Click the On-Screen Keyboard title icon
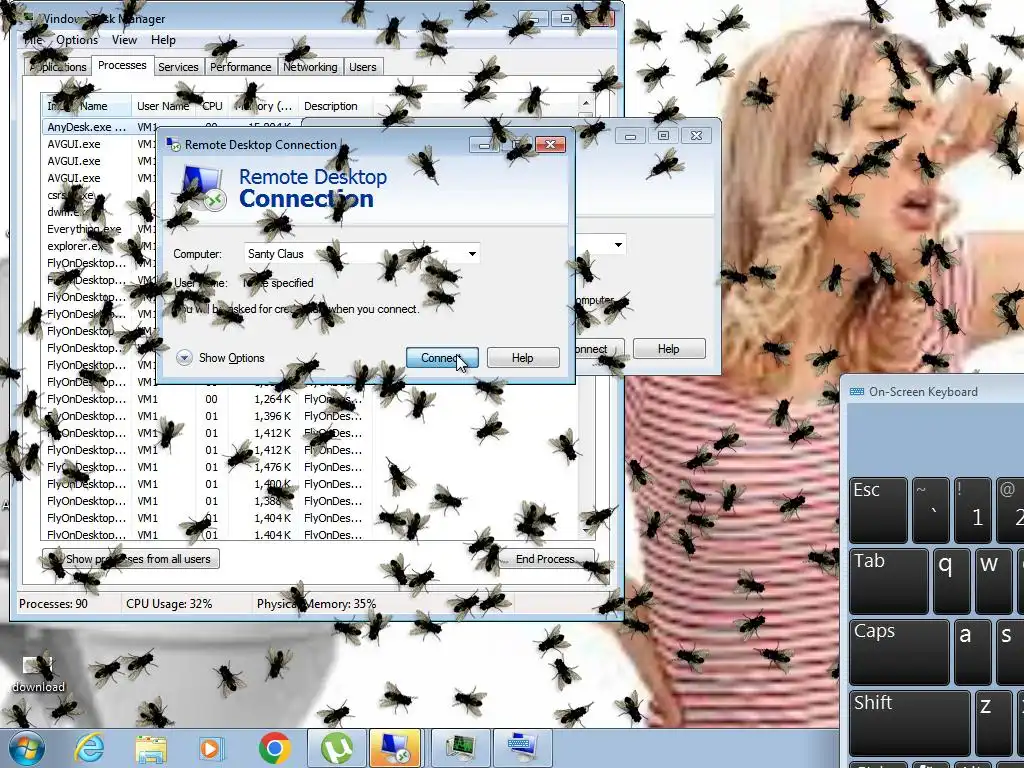This screenshot has height=768, width=1024. pyautogui.click(x=856, y=392)
